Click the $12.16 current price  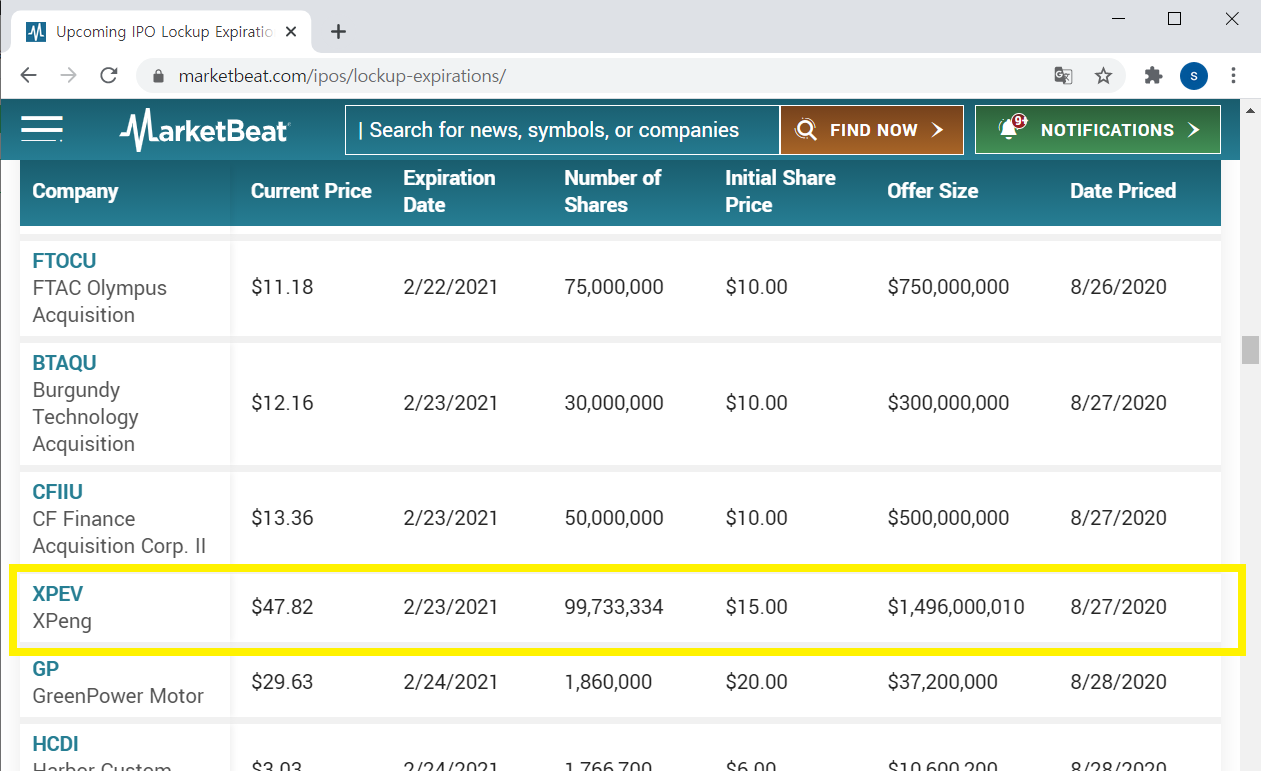click(x=282, y=404)
